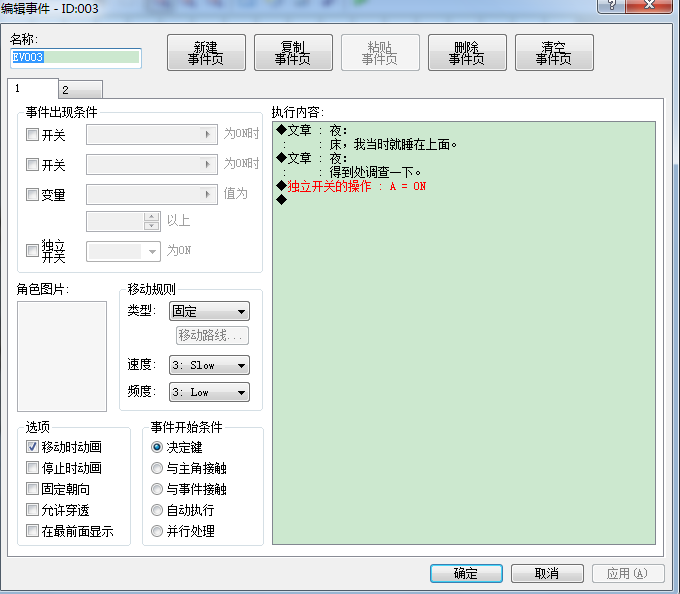The width and height of the screenshot is (680, 594).
Task: Select event page tab 1
Action: pyautogui.click(x=33, y=89)
